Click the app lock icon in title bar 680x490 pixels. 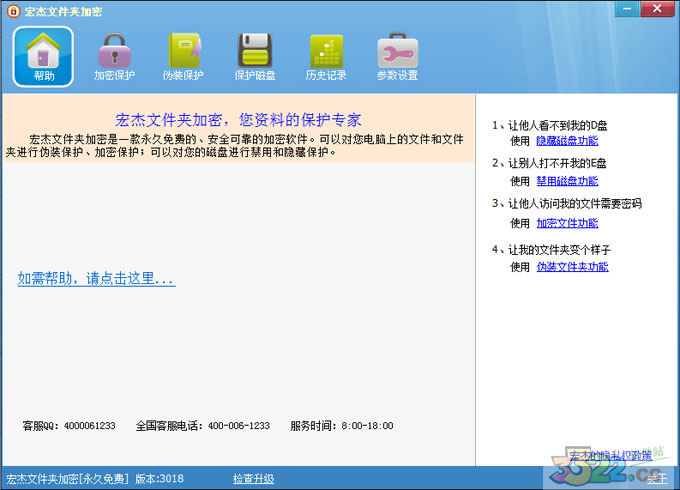pos(13,11)
